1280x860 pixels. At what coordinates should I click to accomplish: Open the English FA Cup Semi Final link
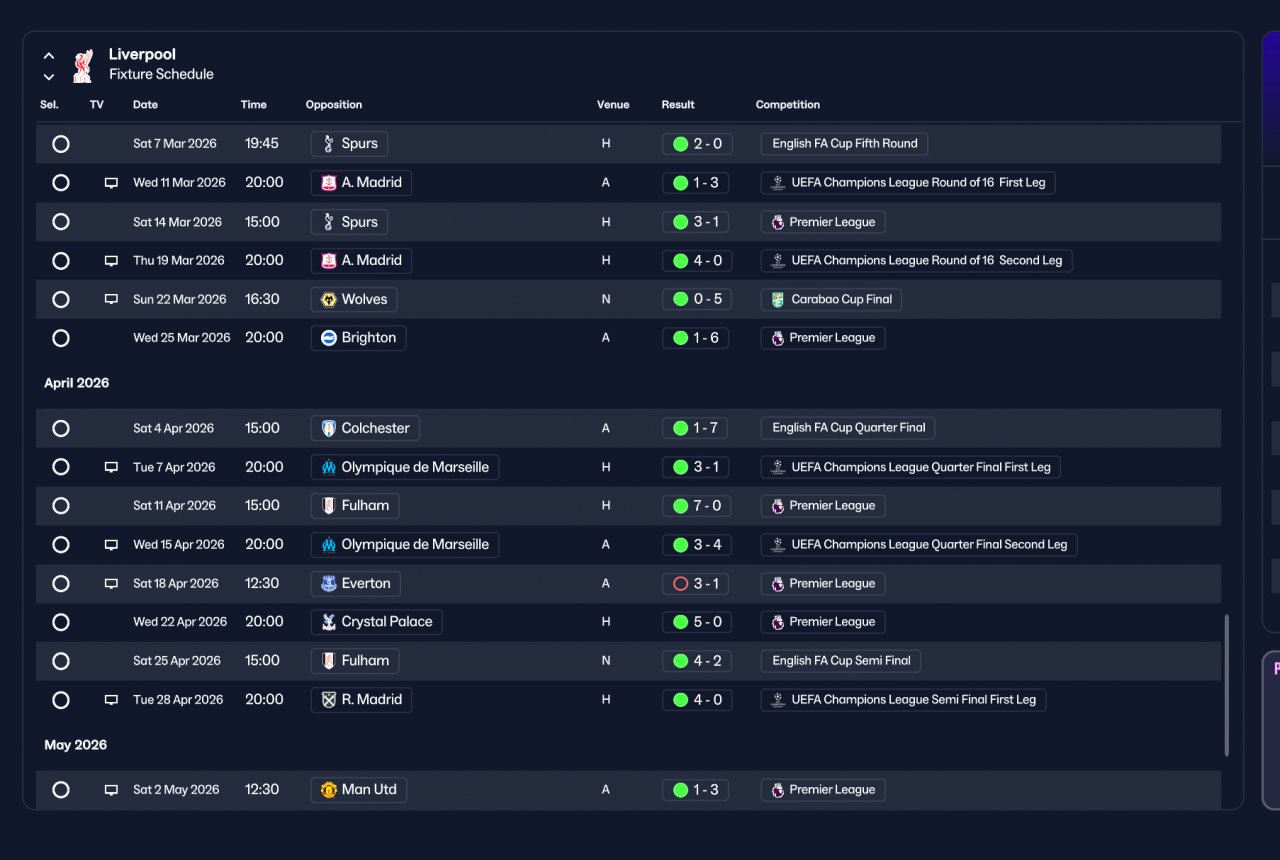(x=841, y=661)
